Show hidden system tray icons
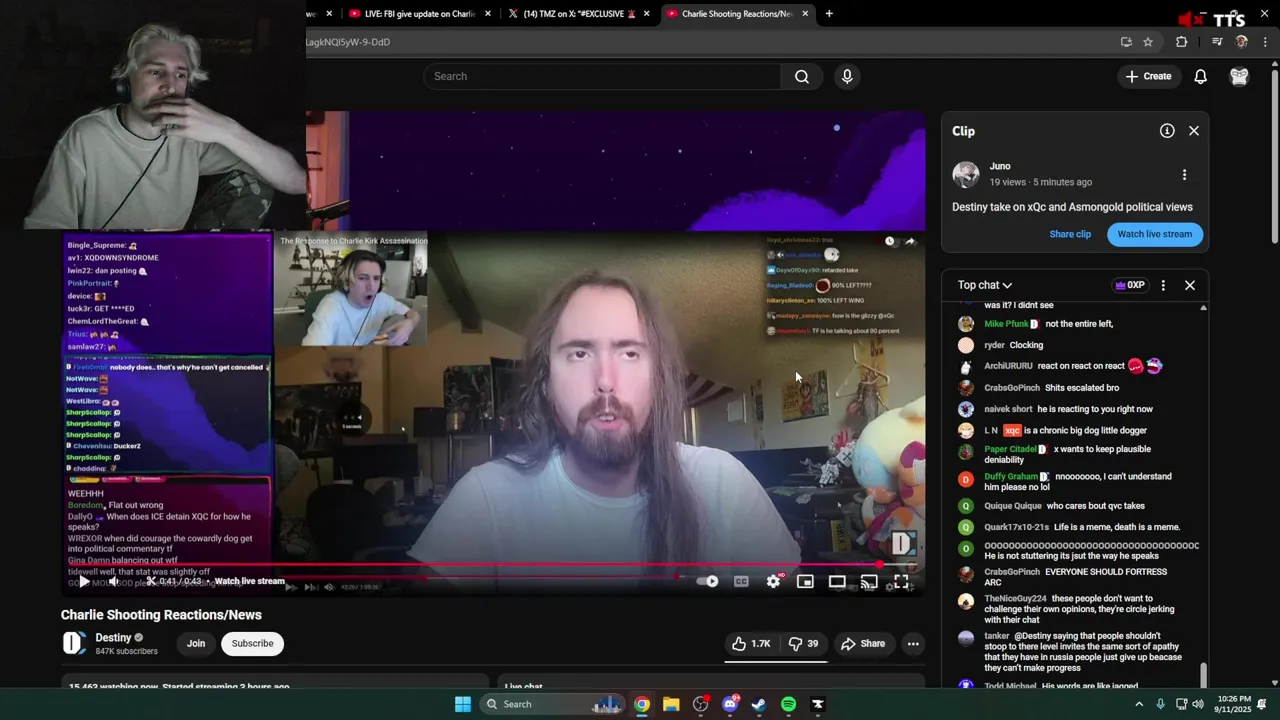Screen dimensions: 1280x720 pyautogui.click(x=1139, y=704)
